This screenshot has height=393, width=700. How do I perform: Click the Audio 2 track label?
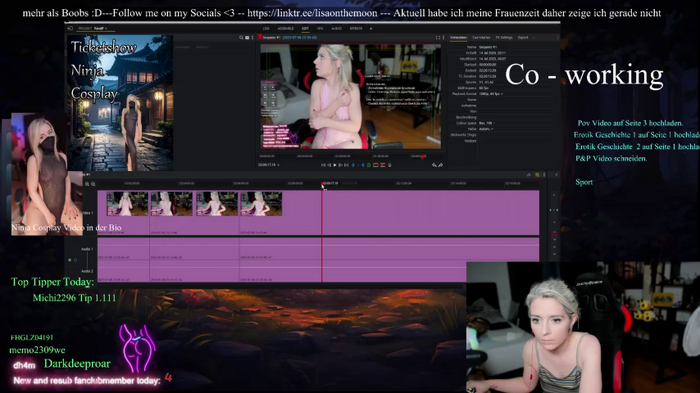(87, 271)
